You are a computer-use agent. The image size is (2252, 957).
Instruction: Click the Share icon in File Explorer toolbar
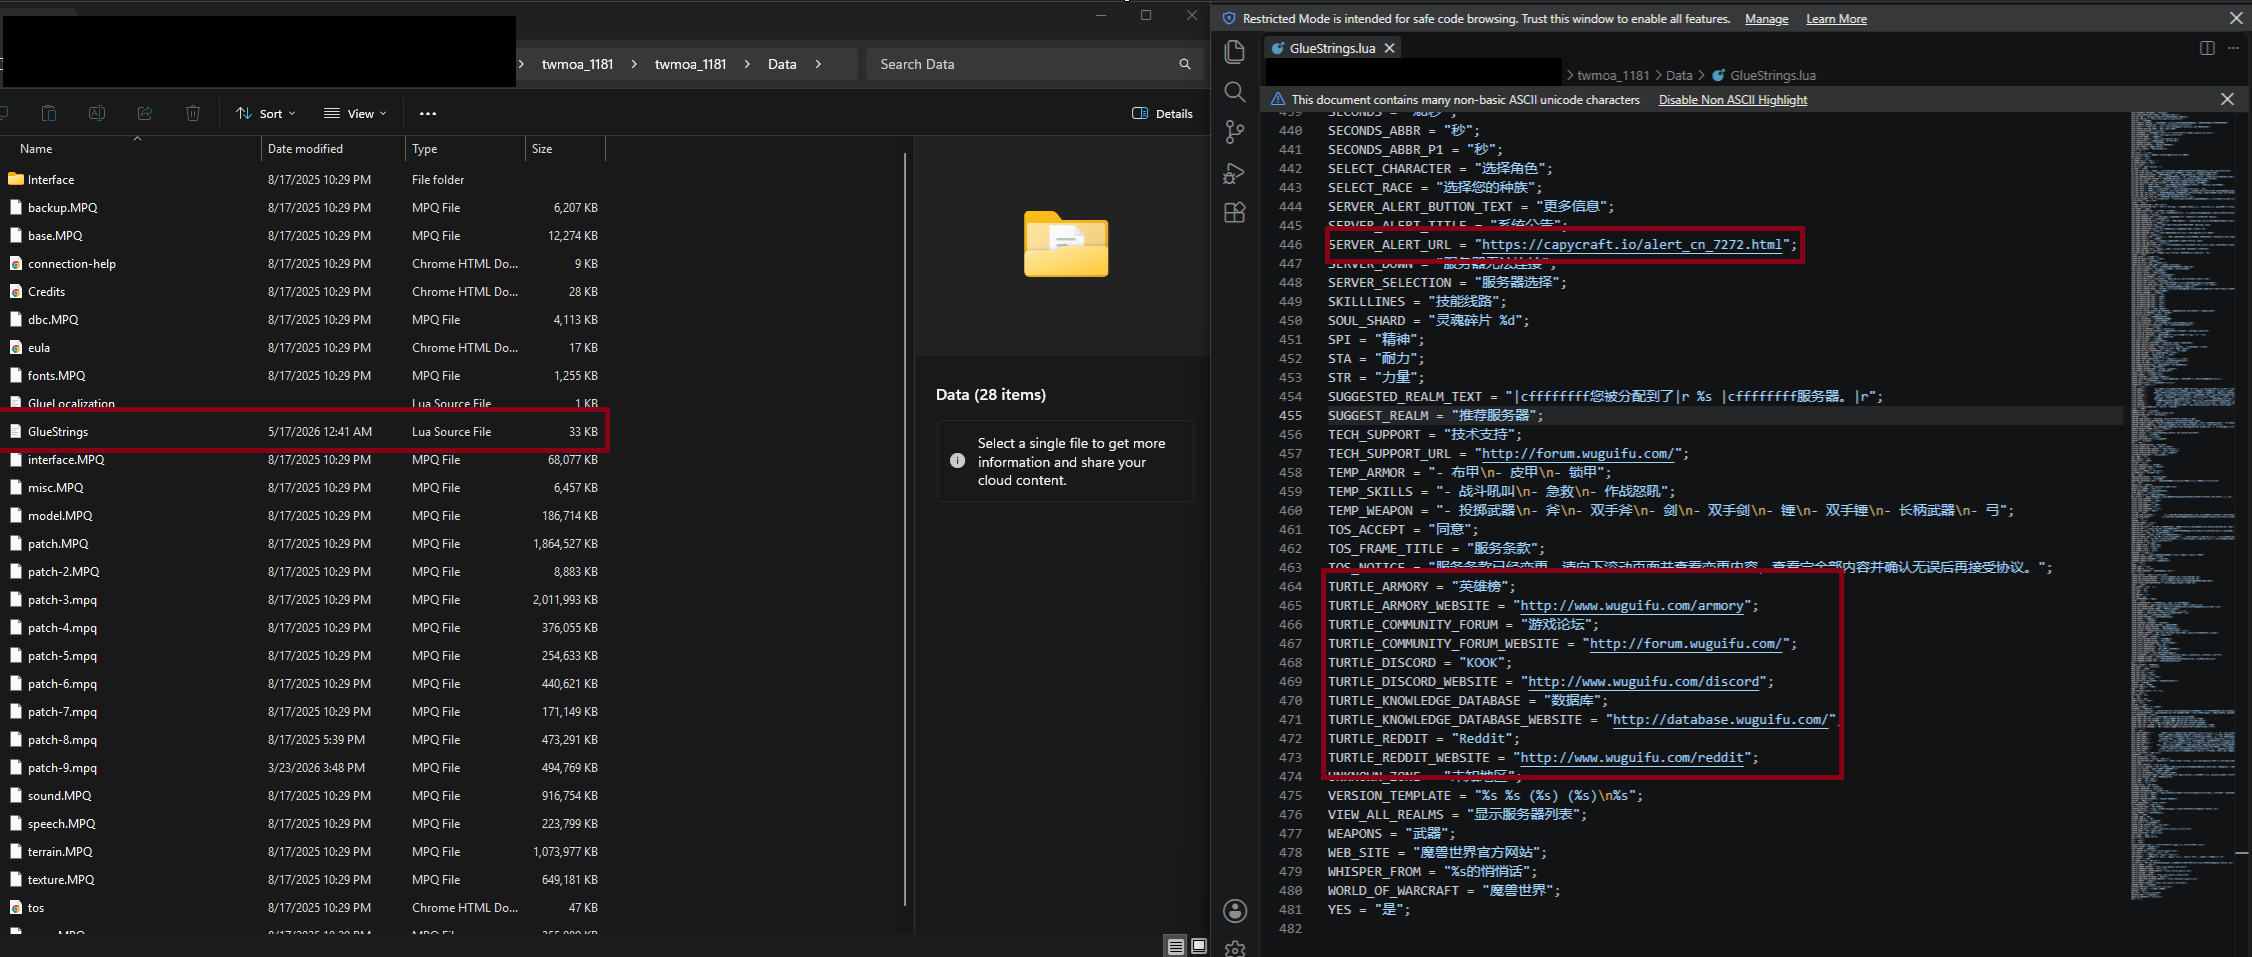pyautogui.click(x=145, y=113)
